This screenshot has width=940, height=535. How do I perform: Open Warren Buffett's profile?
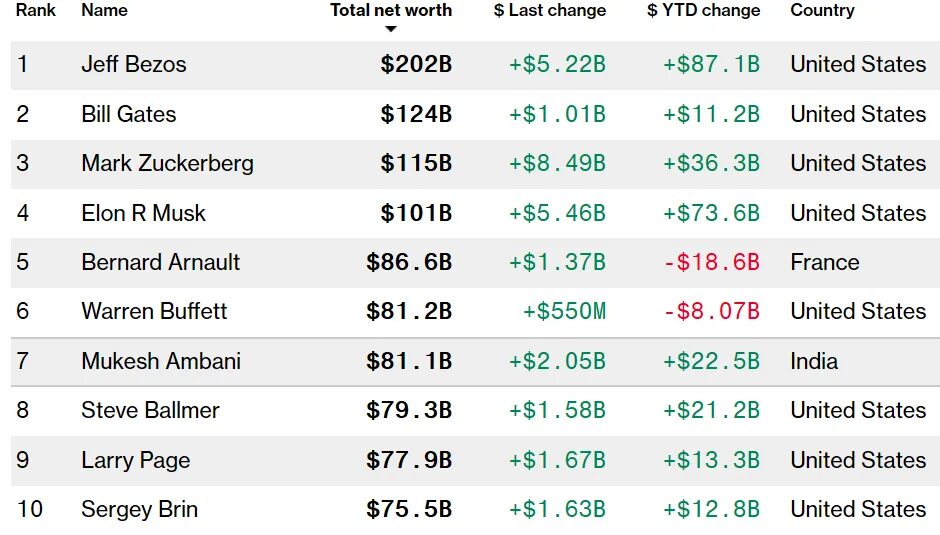pos(154,311)
